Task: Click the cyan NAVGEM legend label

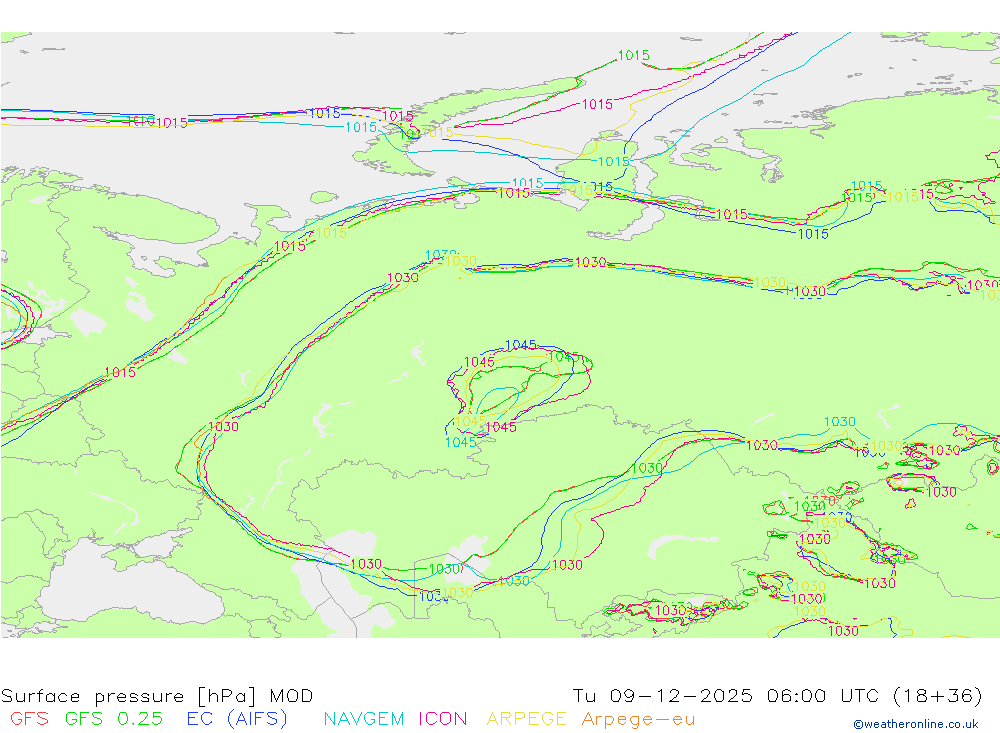Action: click(x=364, y=718)
